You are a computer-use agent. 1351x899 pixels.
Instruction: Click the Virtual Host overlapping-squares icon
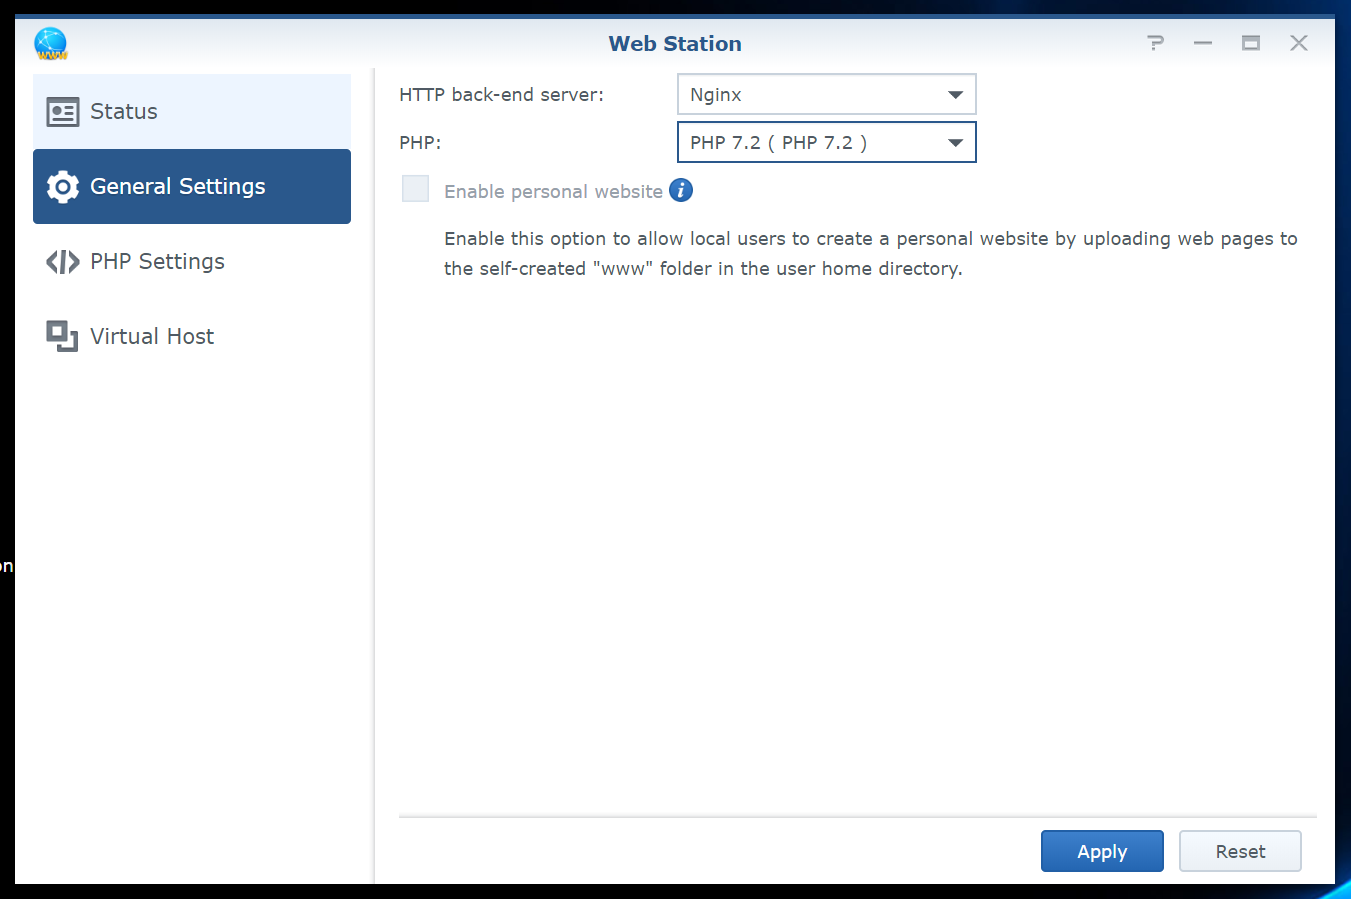[x=62, y=337]
